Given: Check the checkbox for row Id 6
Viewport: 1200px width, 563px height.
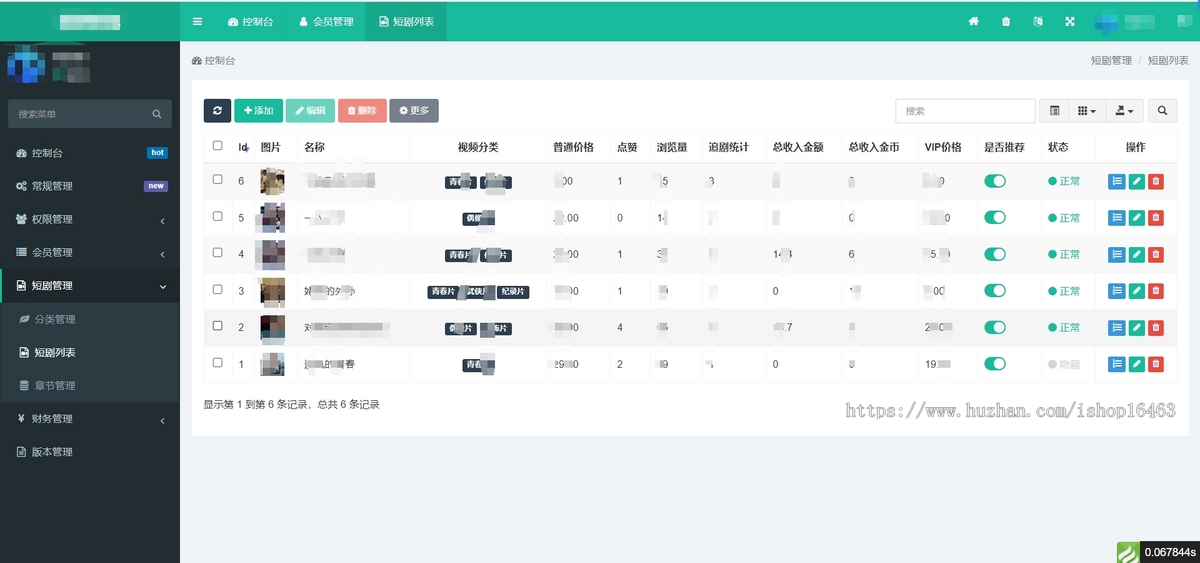Looking at the screenshot, I should coord(218,180).
